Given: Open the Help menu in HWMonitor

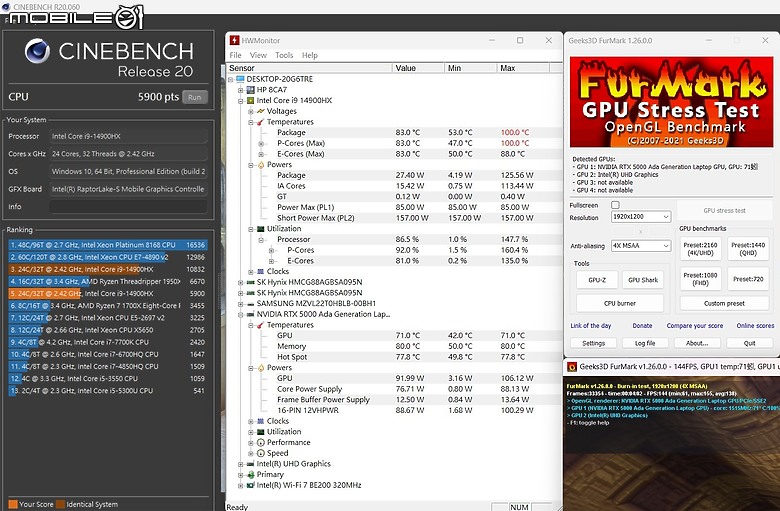Looking at the screenshot, I should click(309, 55).
